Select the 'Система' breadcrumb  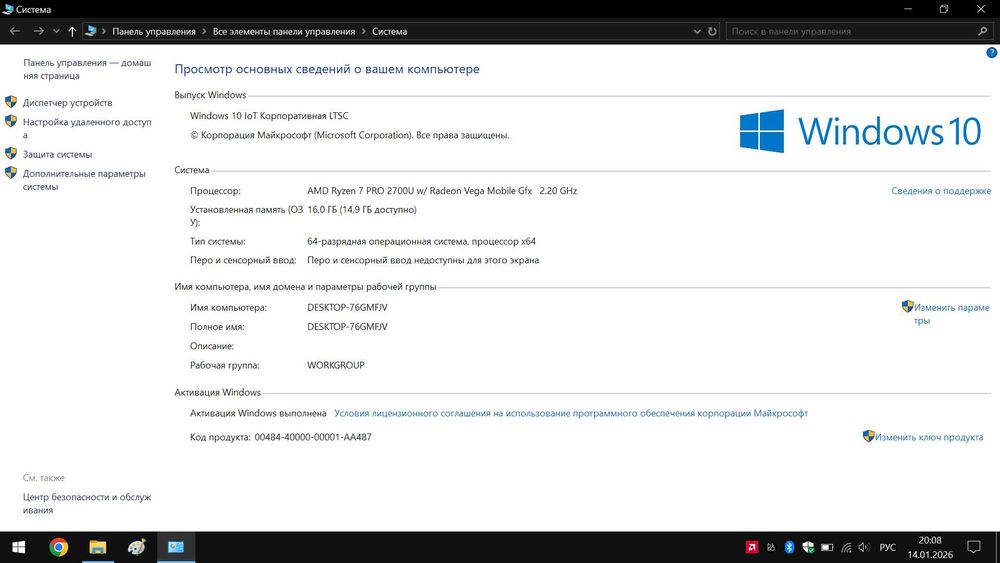[390, 31]
